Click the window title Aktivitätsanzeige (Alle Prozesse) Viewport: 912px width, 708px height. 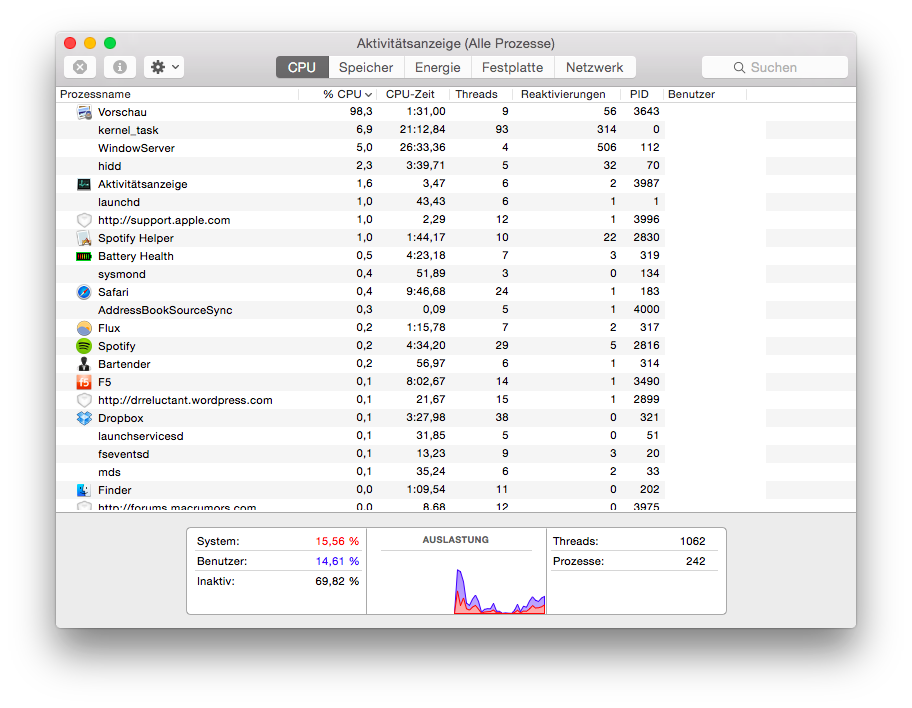pyautogui.click(x=455, y=44)
